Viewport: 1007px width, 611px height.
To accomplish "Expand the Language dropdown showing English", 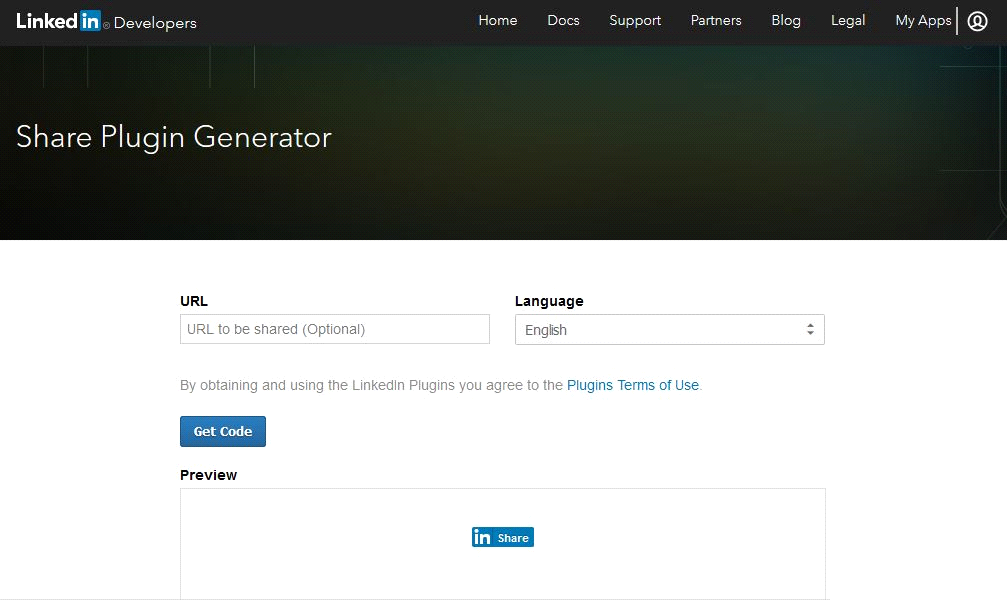I will tap(660, 330).
